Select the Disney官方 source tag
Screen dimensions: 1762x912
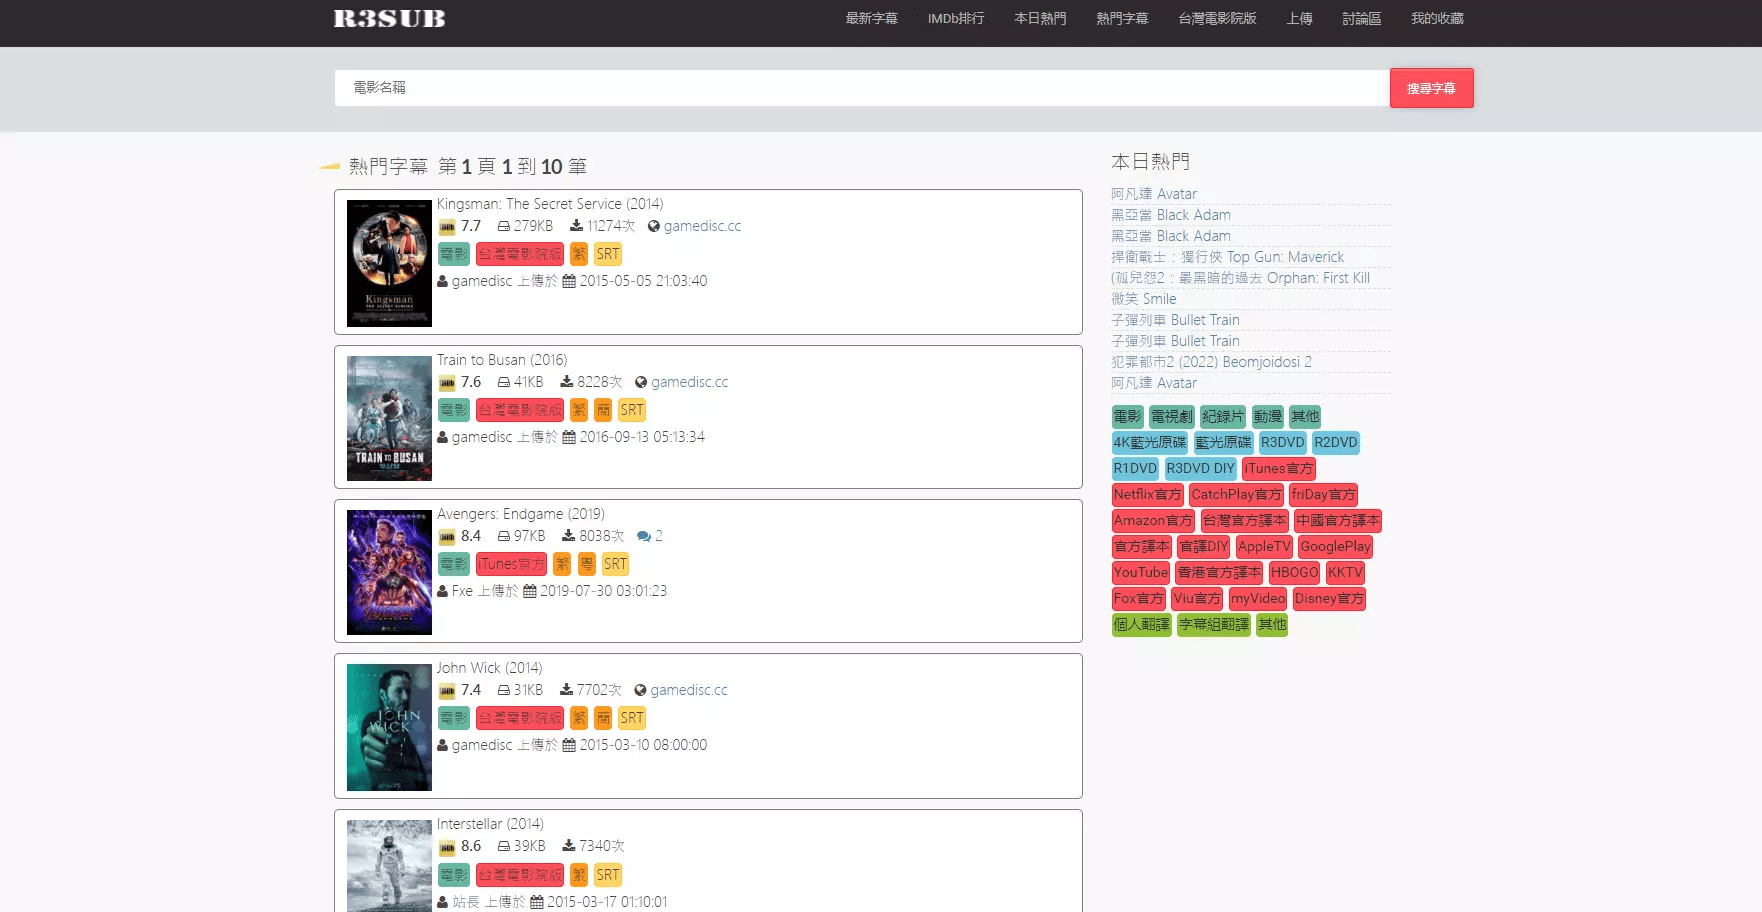click(x=1329, y=598)
